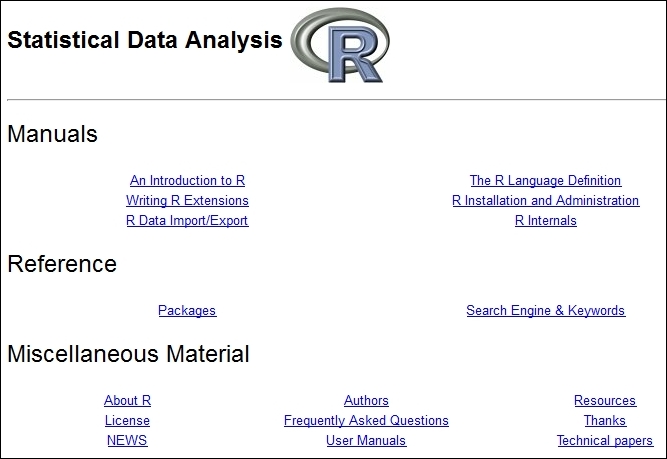Go to User Manuals link
The image size is (667, 459).
click(366, 440)
